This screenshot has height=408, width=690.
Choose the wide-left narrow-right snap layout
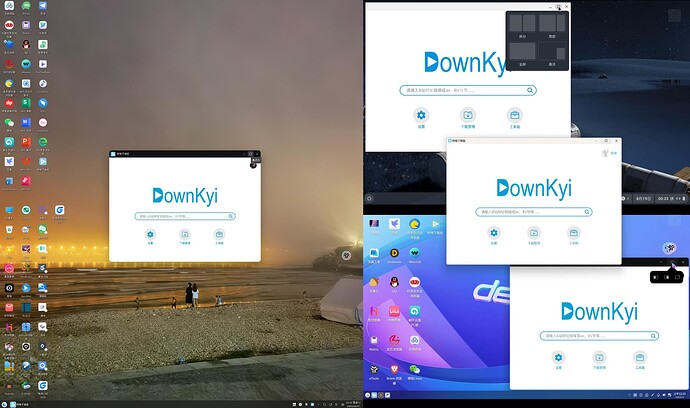tap(552, 23)
